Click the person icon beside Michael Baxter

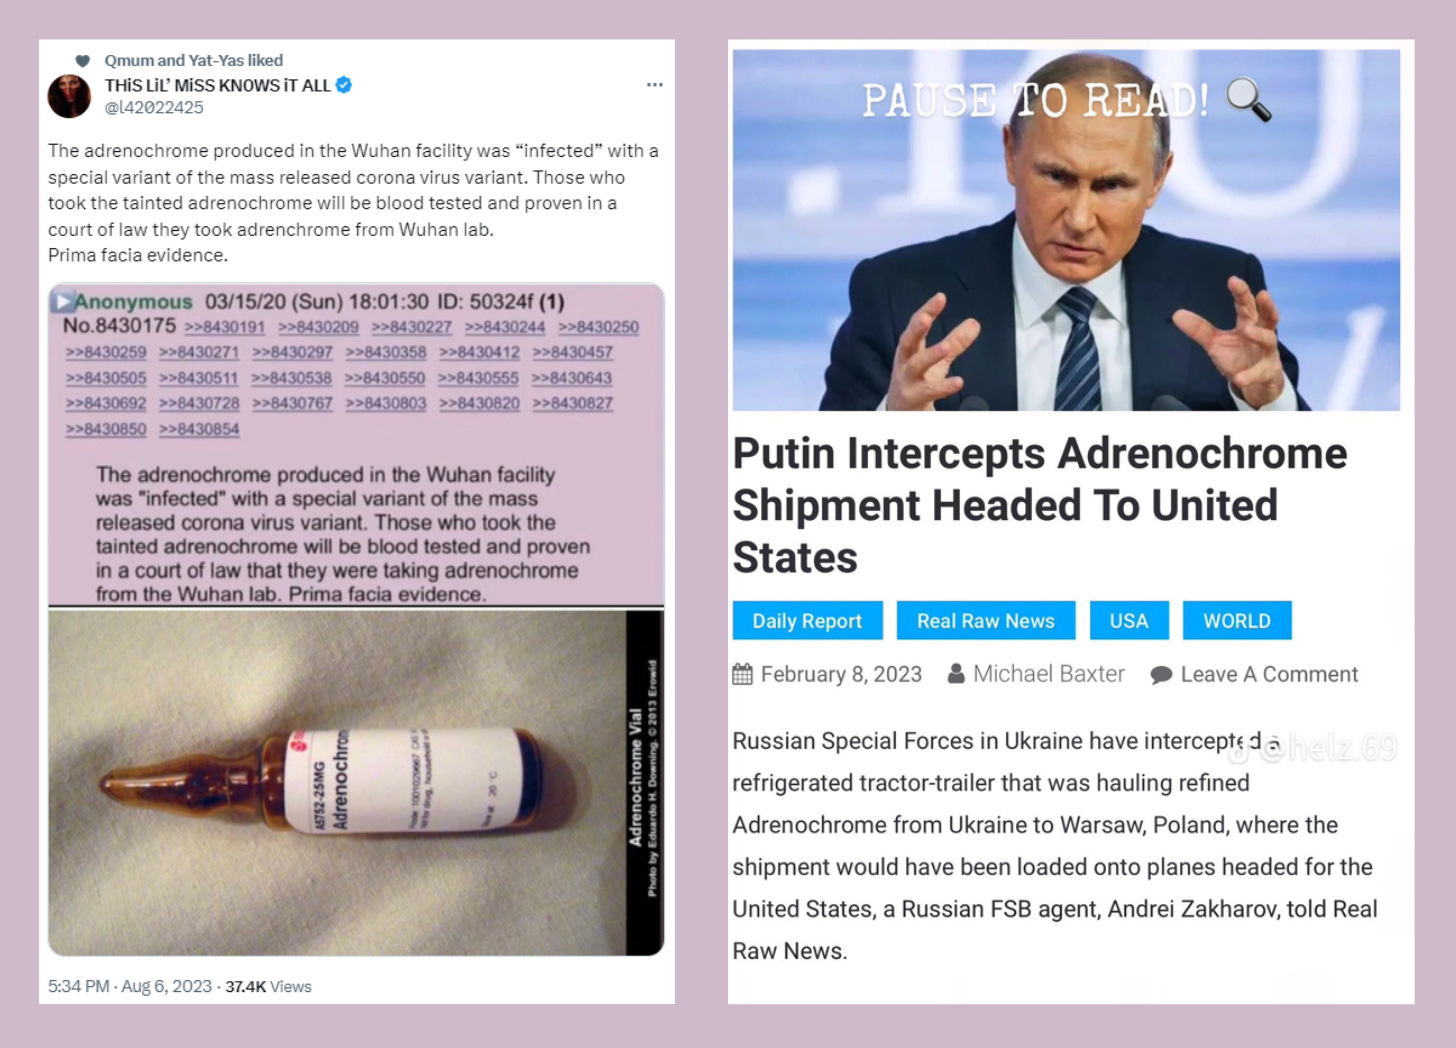[956, 674]
